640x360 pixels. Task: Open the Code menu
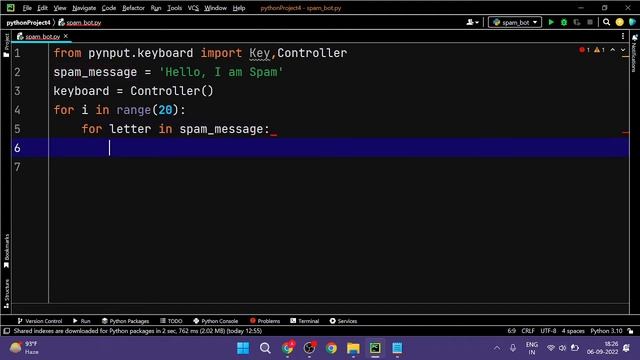(x=109, y=8)
